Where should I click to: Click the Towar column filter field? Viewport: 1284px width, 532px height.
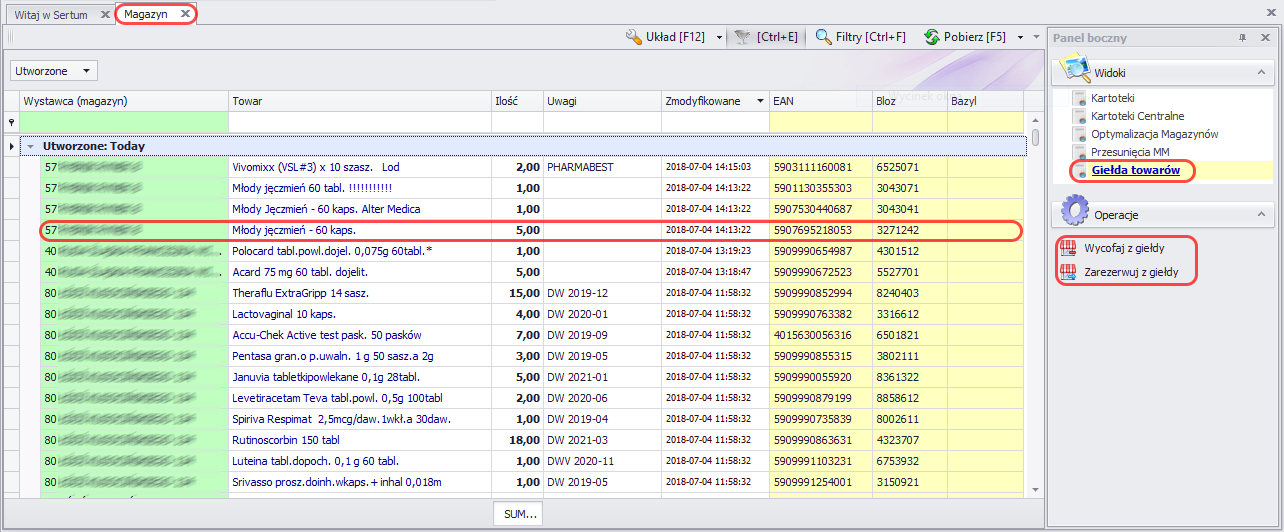[359, 122]
